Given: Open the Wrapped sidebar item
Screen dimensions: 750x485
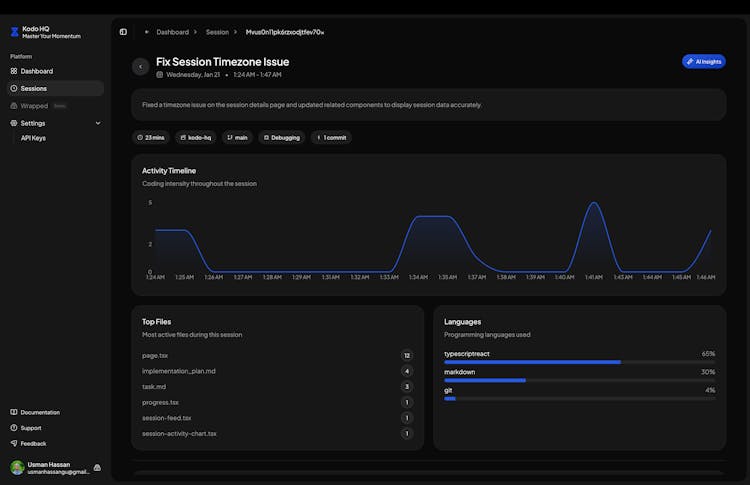Looking at the screenshot, I should pos(34,105).
